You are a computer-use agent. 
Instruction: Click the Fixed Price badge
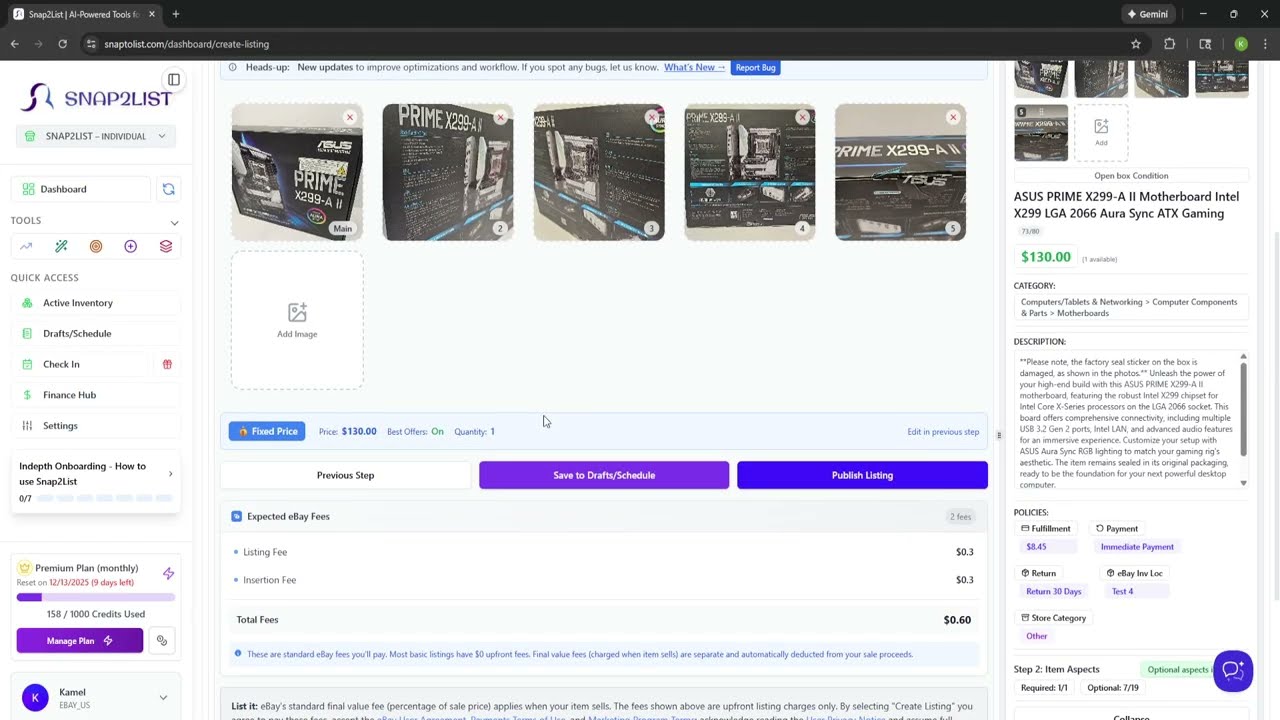[x=267, y=431]
